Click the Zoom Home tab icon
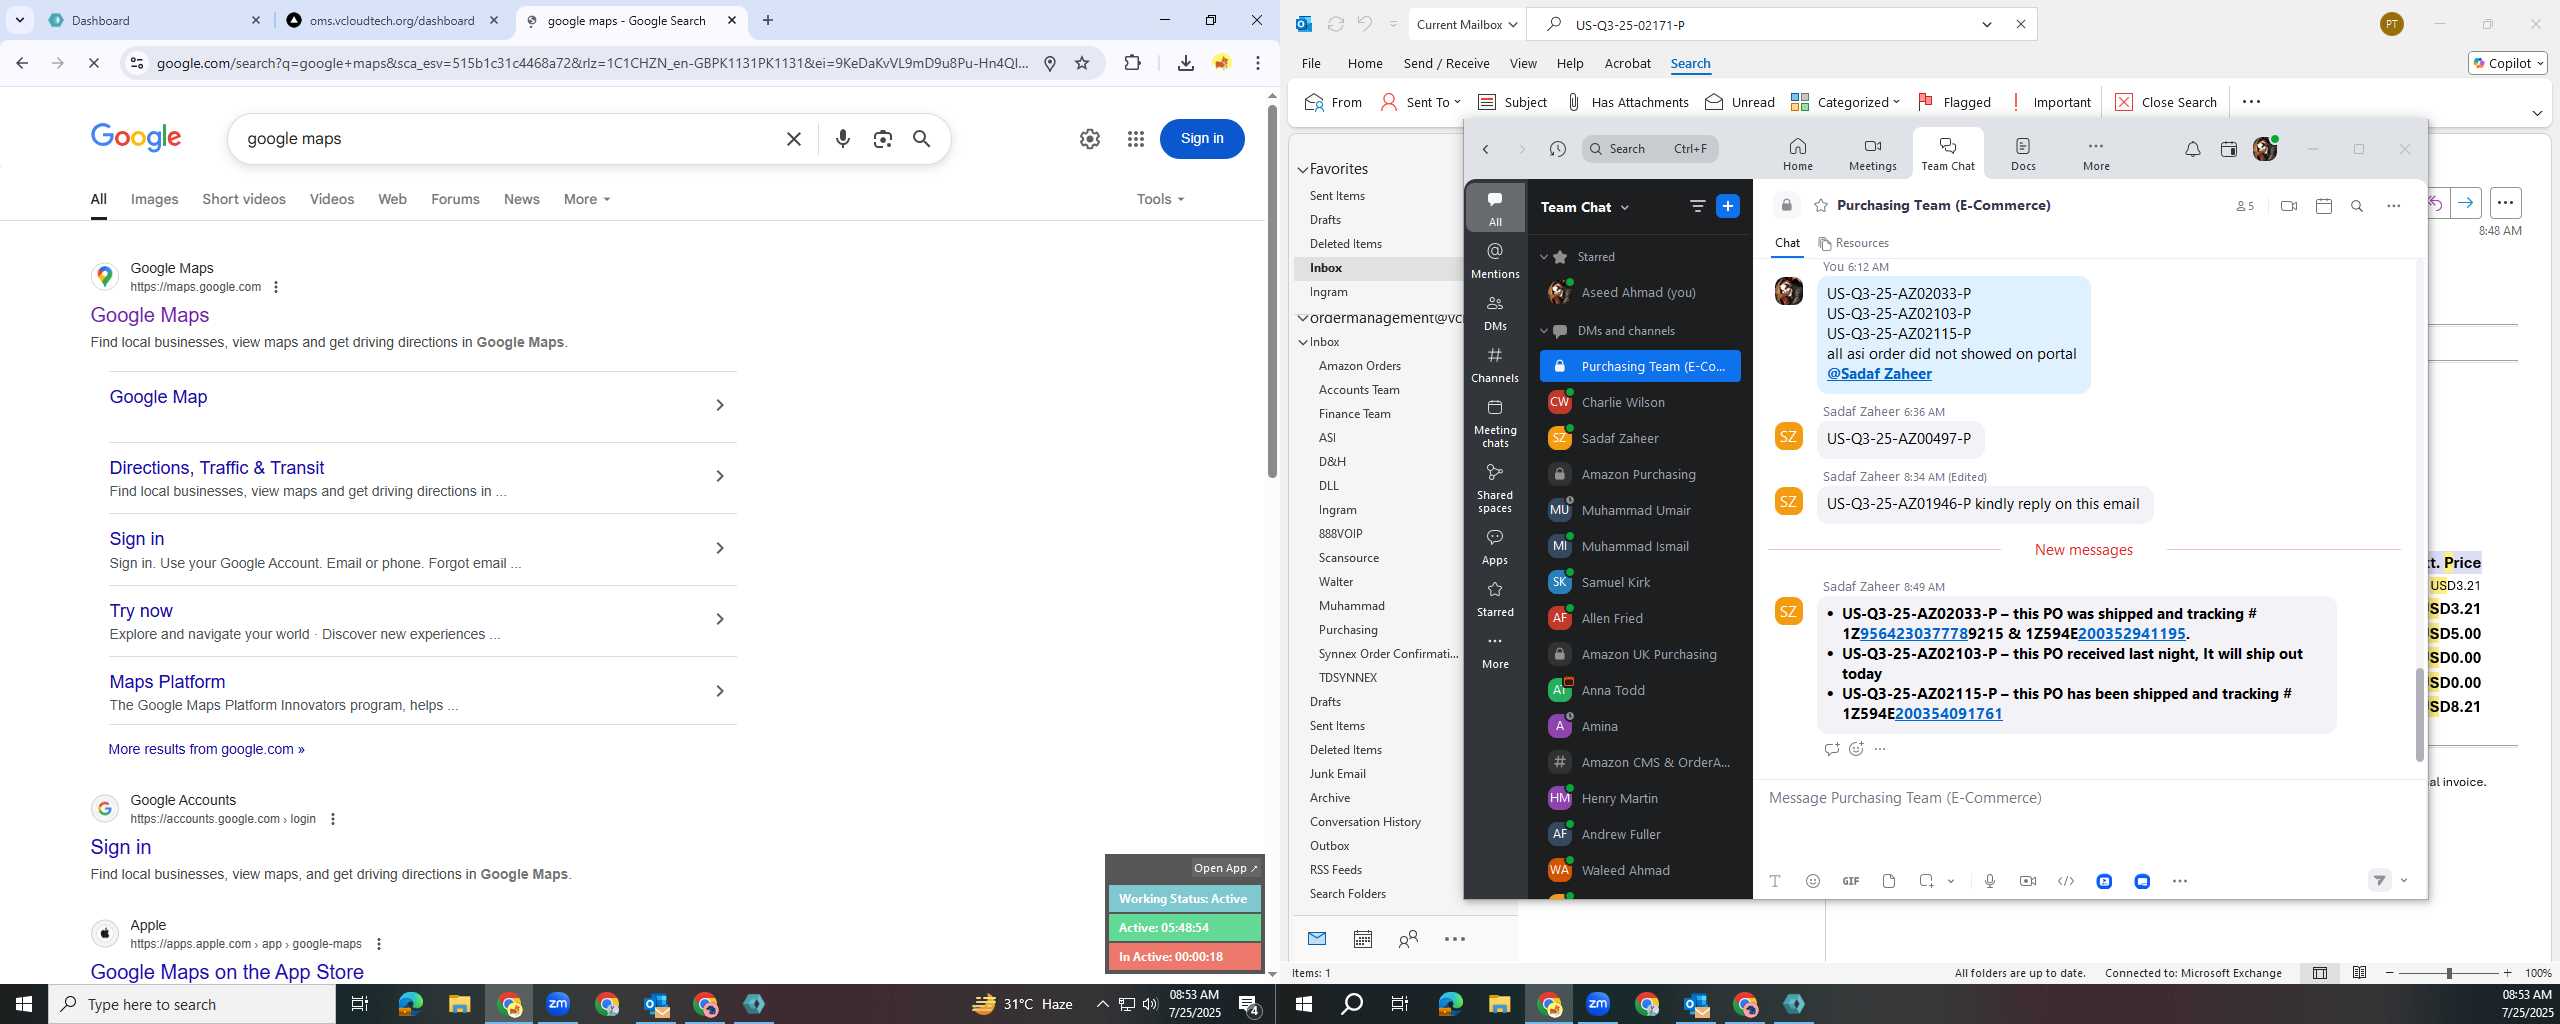Image resolution: width=2560 pixels, height=1024 pixels. 1797,146
